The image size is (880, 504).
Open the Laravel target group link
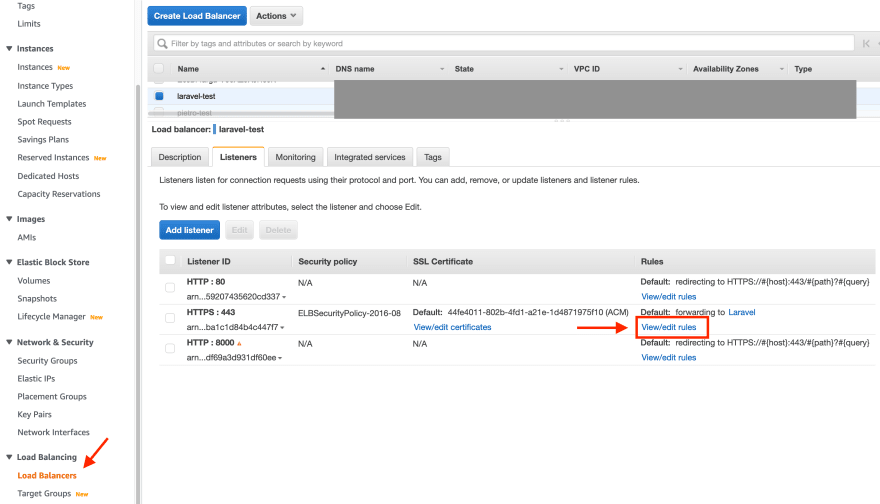(741, 312)
